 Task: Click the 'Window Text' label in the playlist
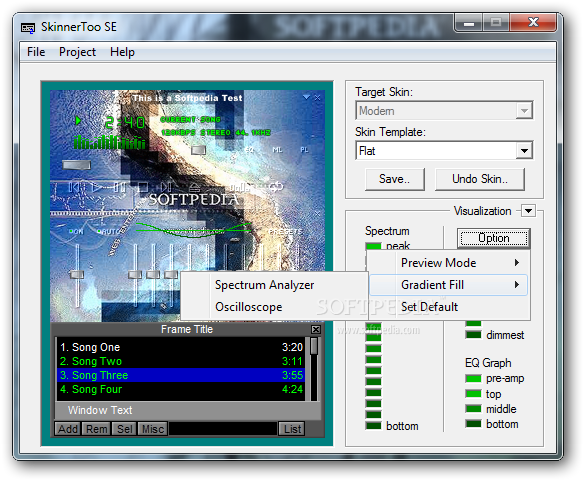100,410
